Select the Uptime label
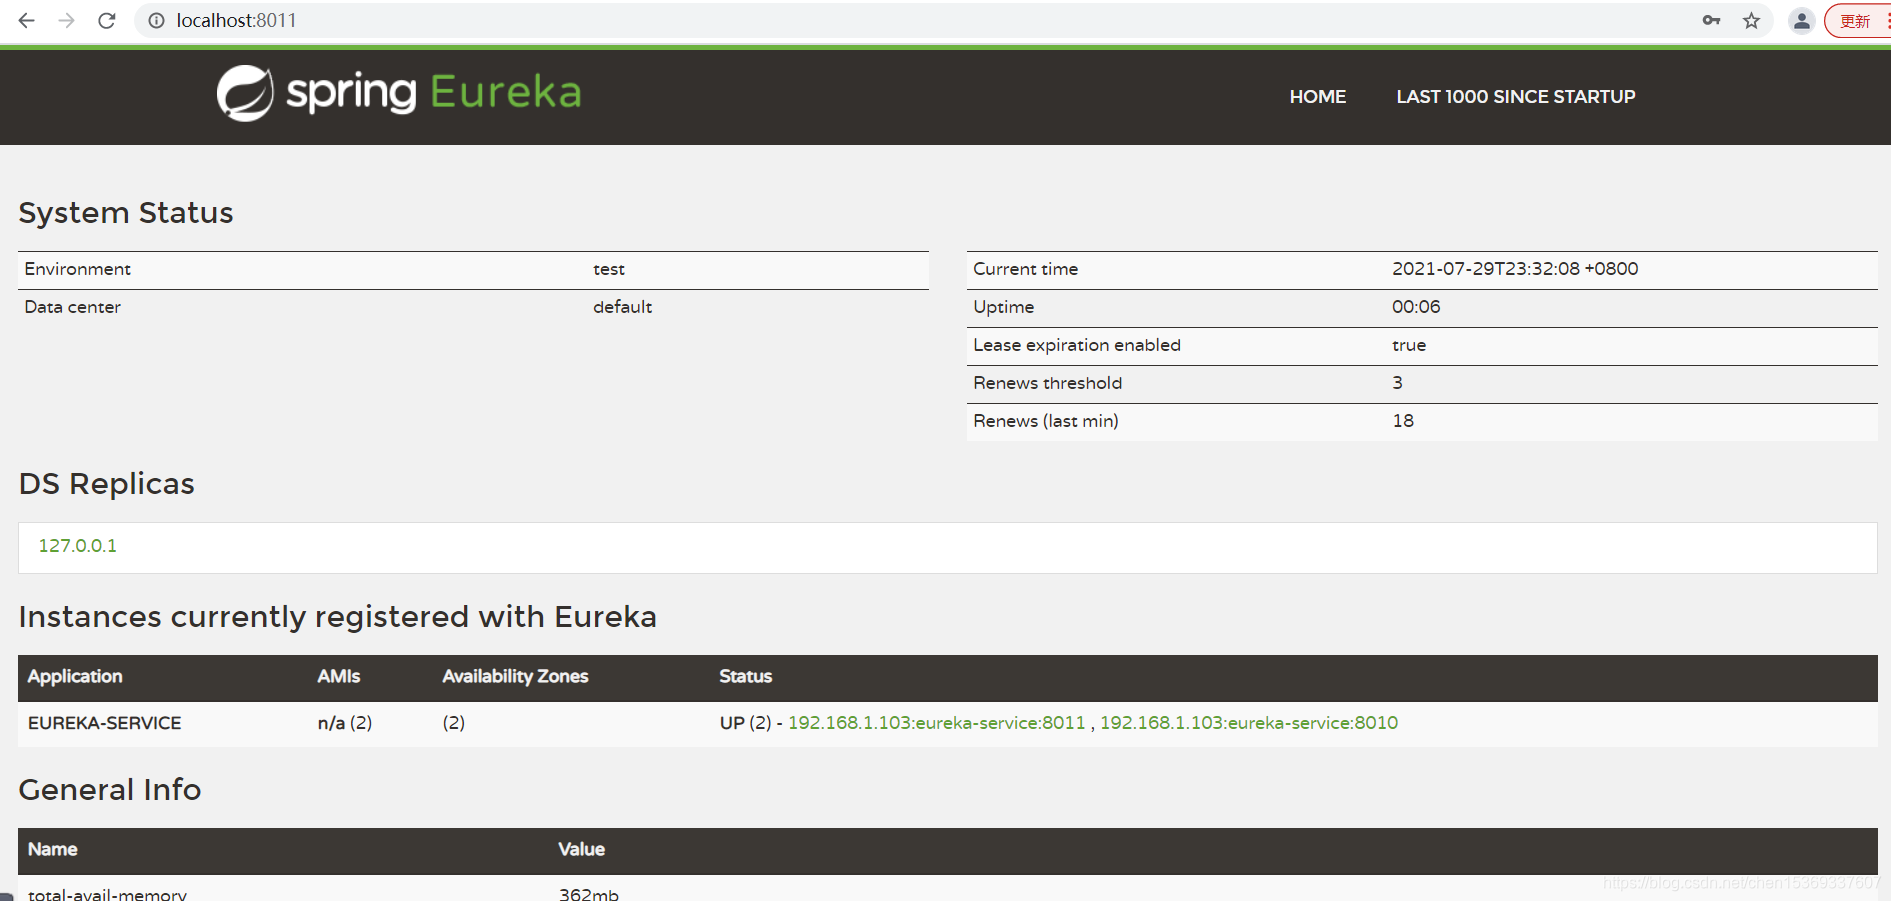Image resolution: width=1891 pixels, height=901 pixels. point(1004,307)
